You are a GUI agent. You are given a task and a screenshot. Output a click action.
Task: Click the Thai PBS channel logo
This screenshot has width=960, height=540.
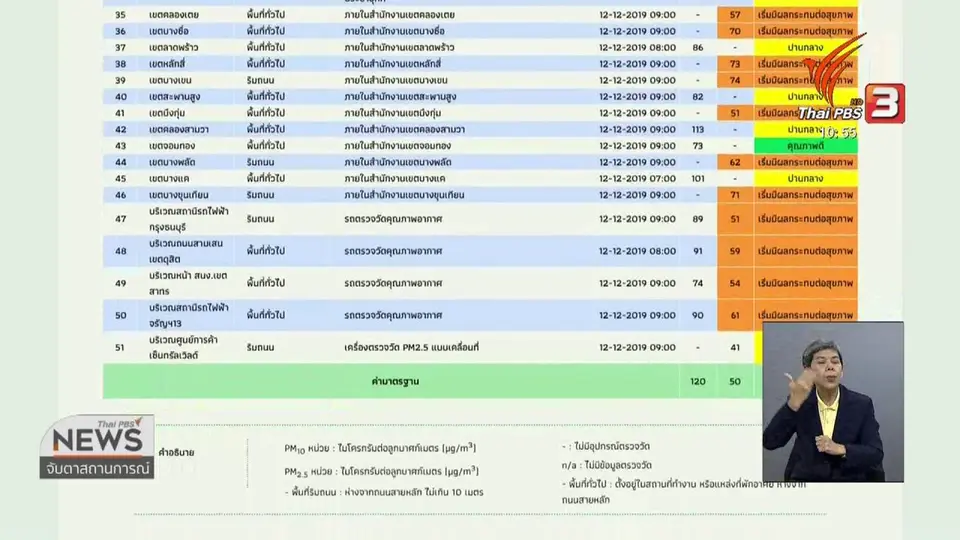pyautogui.click(x=833, y=77)
